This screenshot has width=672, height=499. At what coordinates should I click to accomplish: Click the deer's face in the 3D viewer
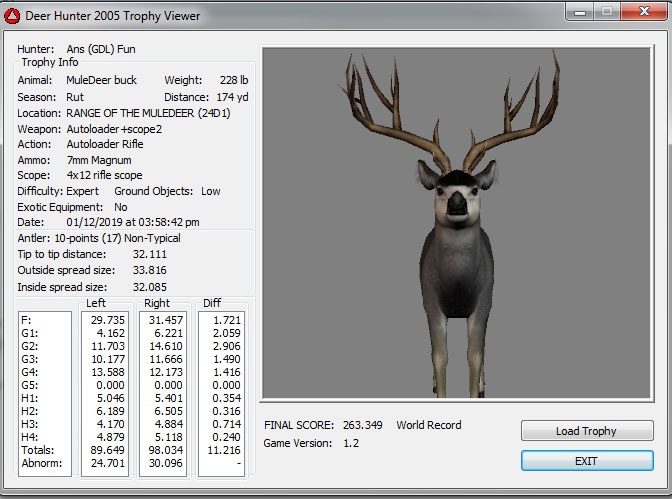coord(458,198)
